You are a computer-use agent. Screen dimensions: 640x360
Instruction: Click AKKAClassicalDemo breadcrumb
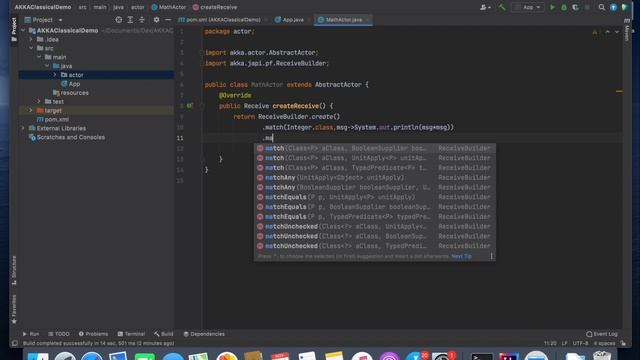43,7
